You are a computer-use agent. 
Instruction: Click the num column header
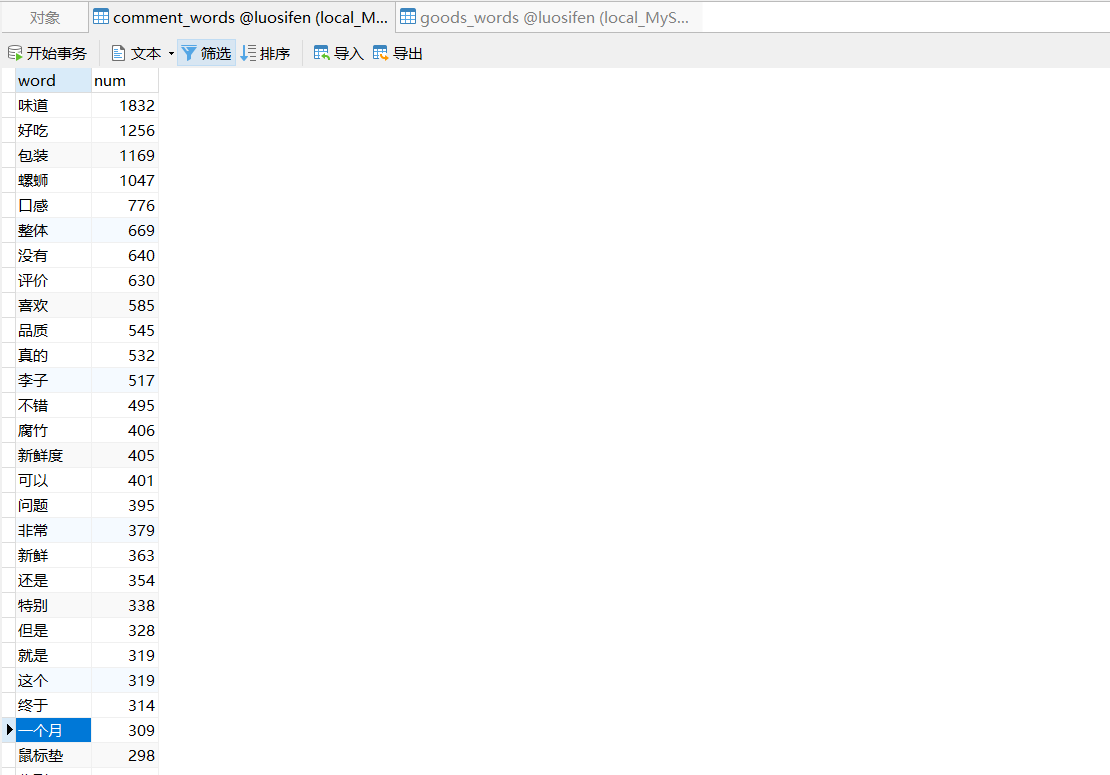(x=125, y=81)
